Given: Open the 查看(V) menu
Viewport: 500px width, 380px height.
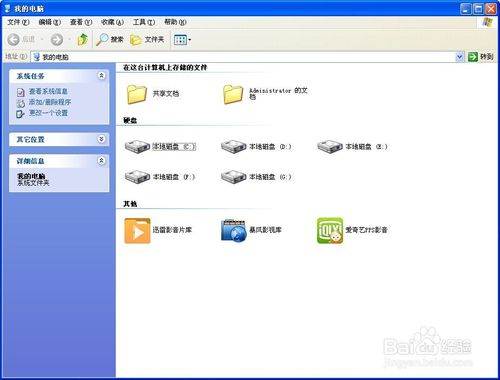Looking at the screenshot, I should (81, 22).
